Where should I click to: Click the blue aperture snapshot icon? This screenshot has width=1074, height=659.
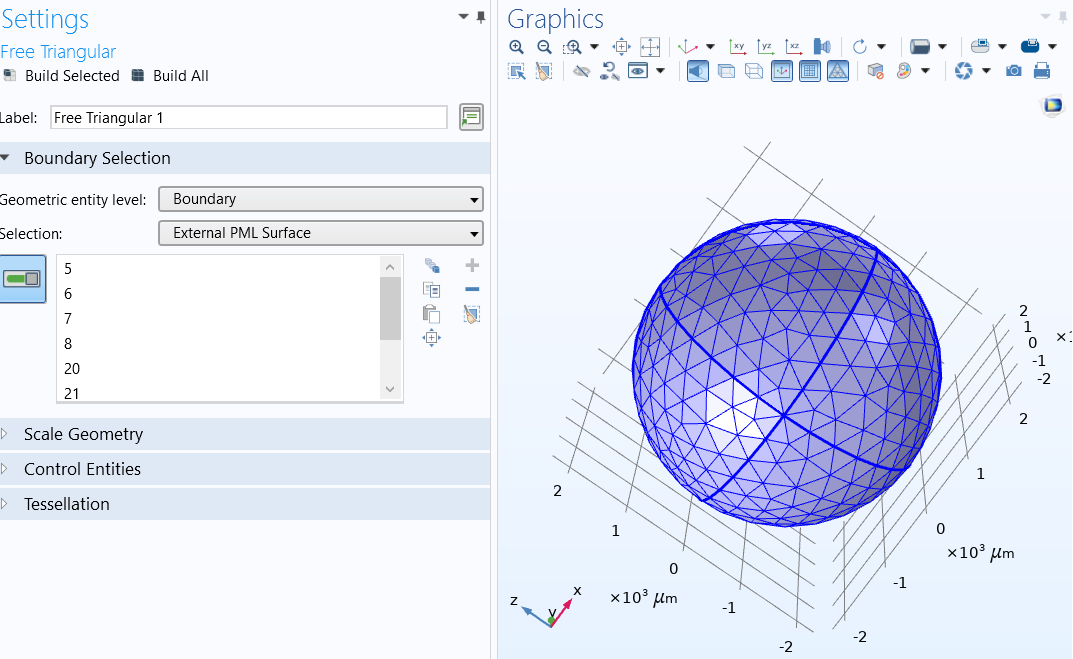(x=964, y=71)
